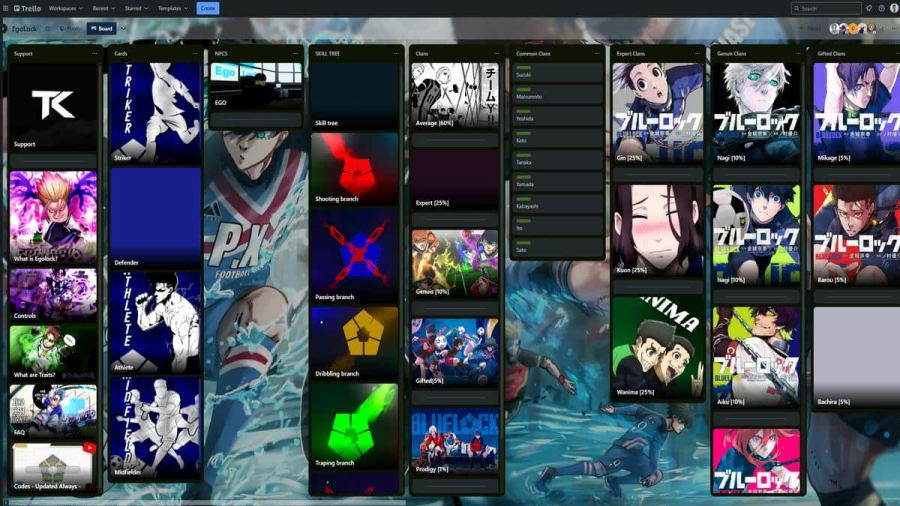Open the Templates dropdown
Viewport: 900px width, 506px height.
pos(173,9)
